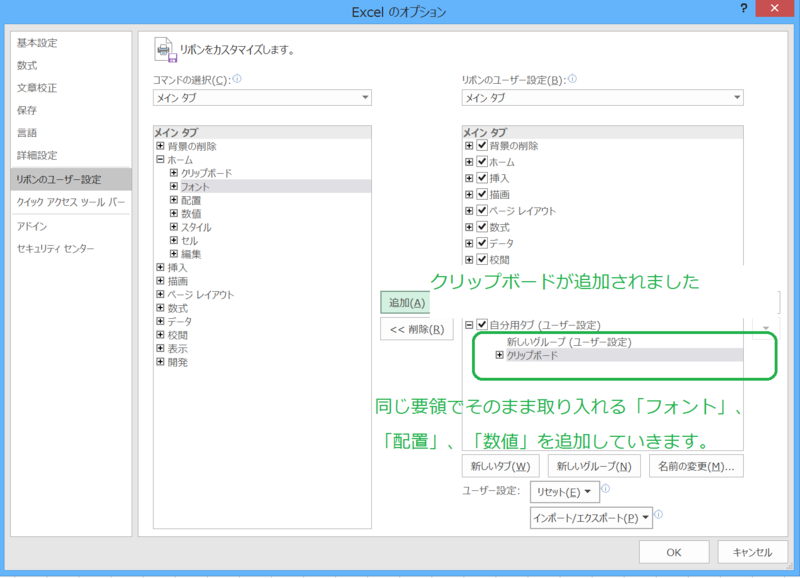Viewport: 800px width, 578px height.
Task: Click 追加(A) button
Action: [406, 303]
